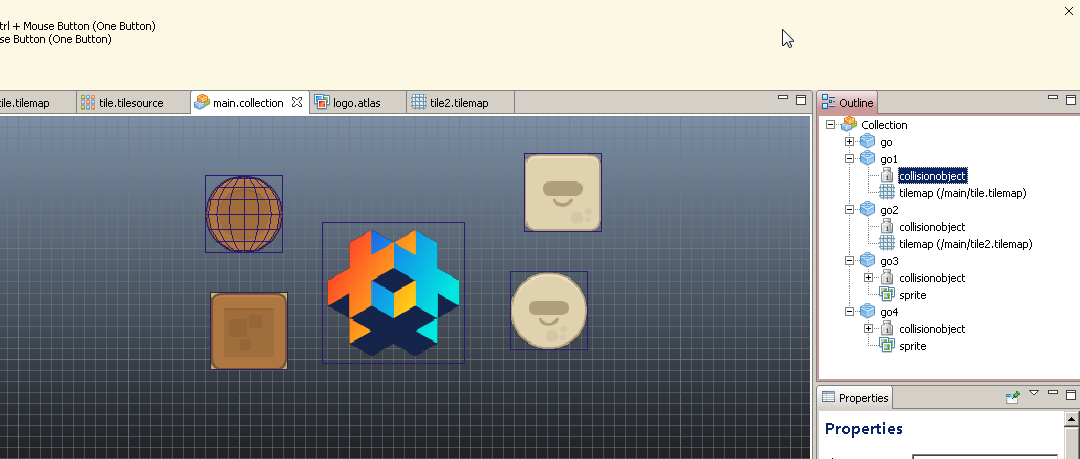Click the Outline tab icon
Screen dimensions: 1080x459
click(x=829, y=102)
